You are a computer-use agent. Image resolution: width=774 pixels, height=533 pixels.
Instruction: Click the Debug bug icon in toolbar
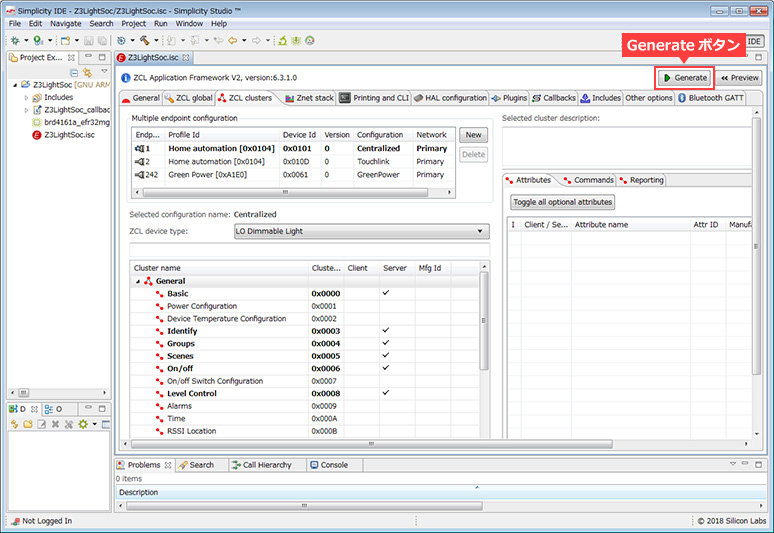[x=15, y=40]
